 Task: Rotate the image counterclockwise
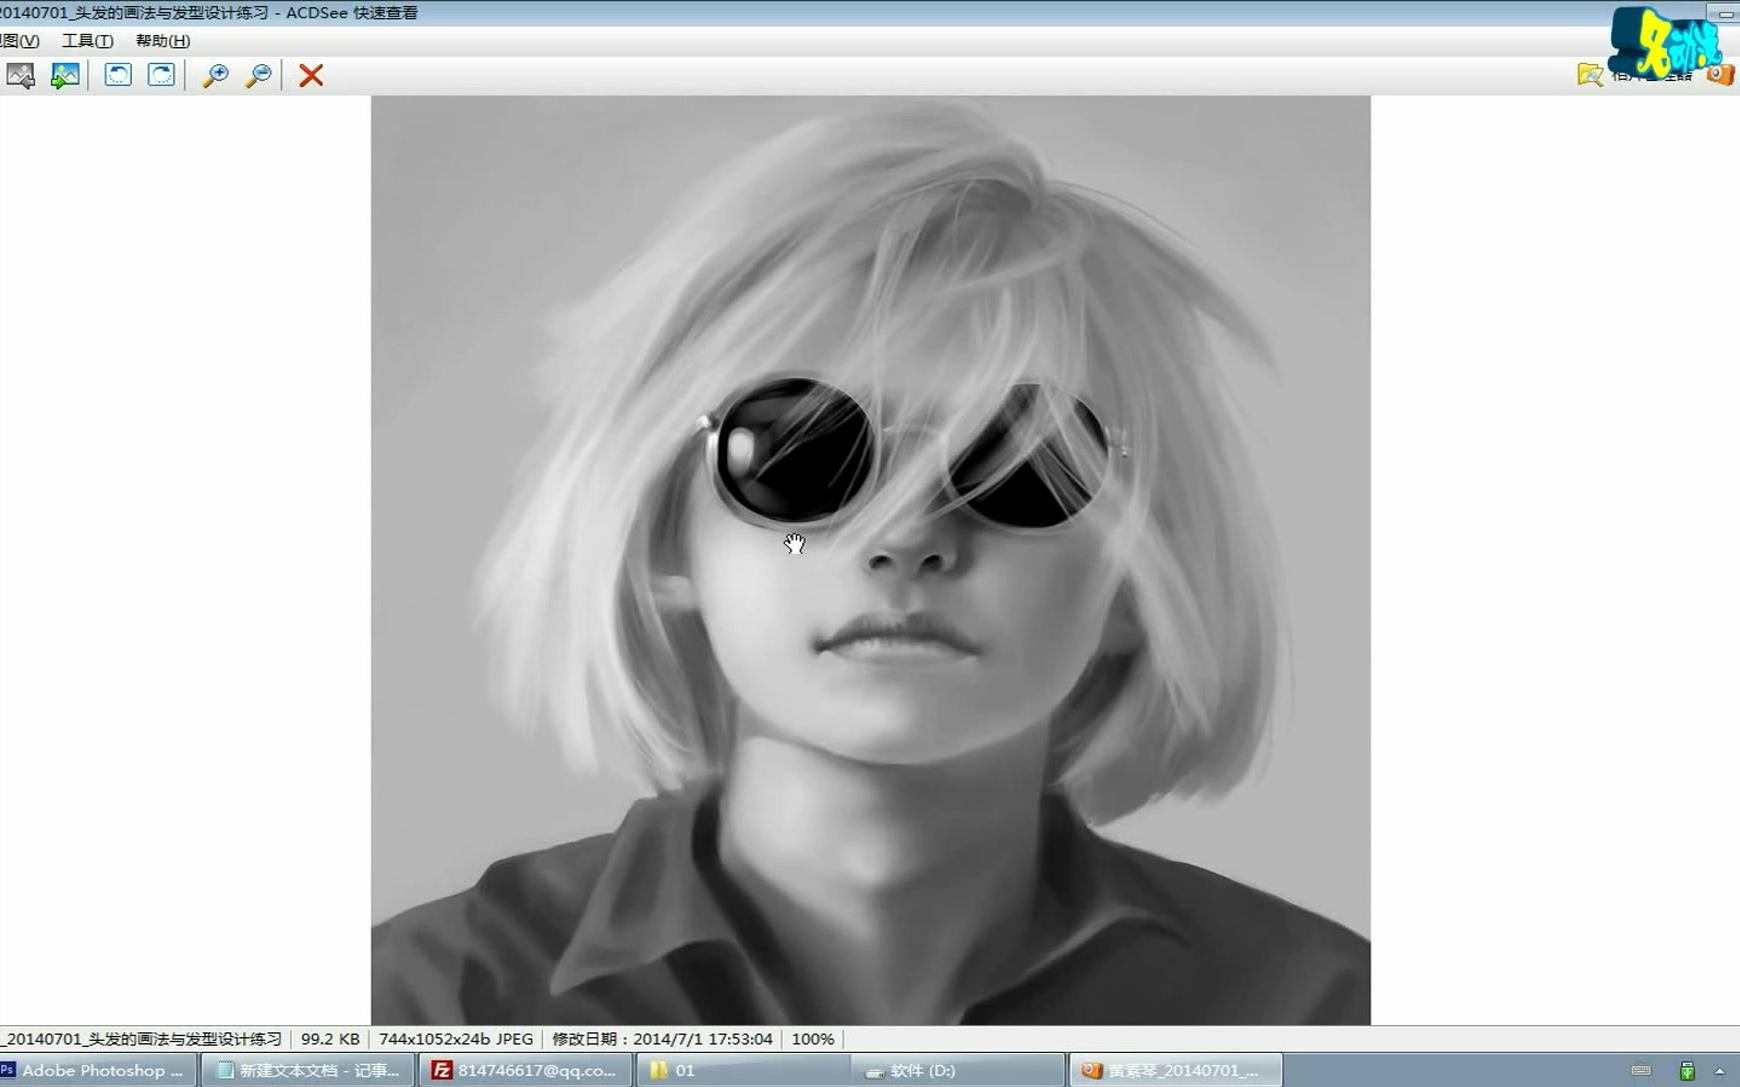[118, 75]
